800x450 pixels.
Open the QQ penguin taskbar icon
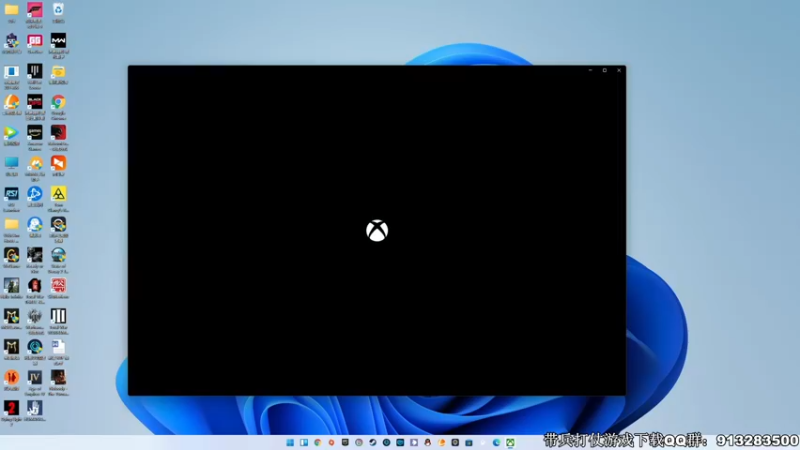click(x=428, y=442)
